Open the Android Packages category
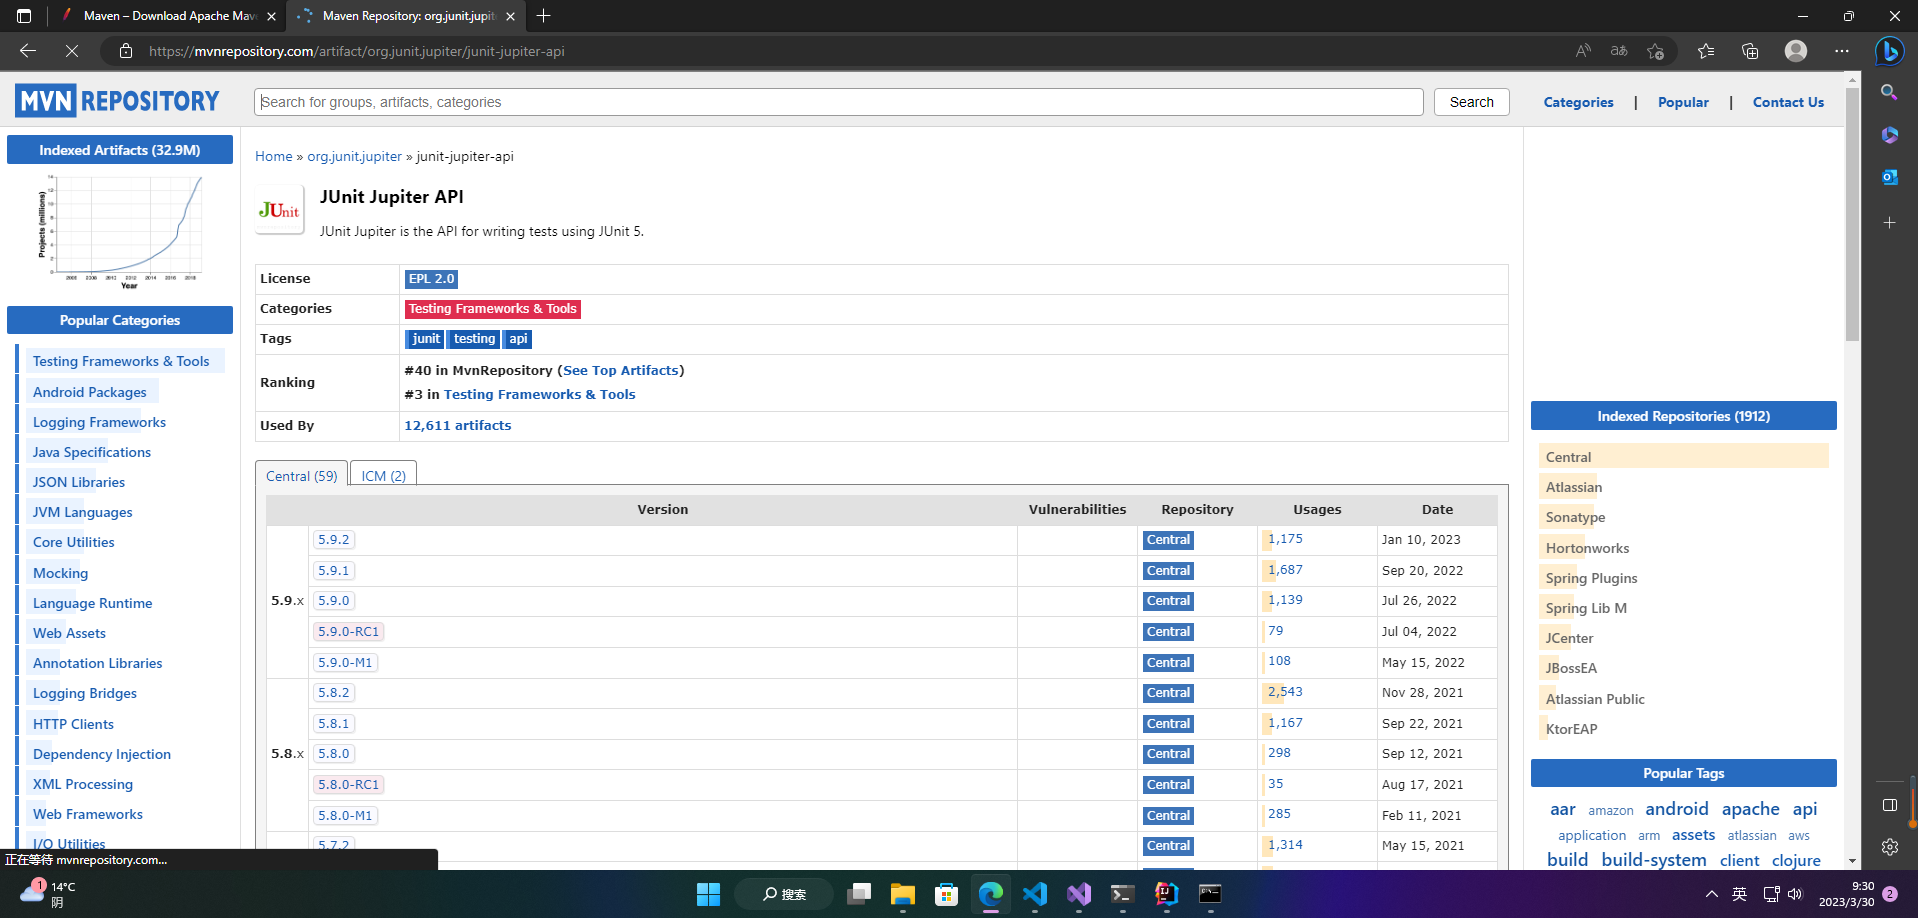The width and height of the screenshot is (1918, 918). point(90,392)
